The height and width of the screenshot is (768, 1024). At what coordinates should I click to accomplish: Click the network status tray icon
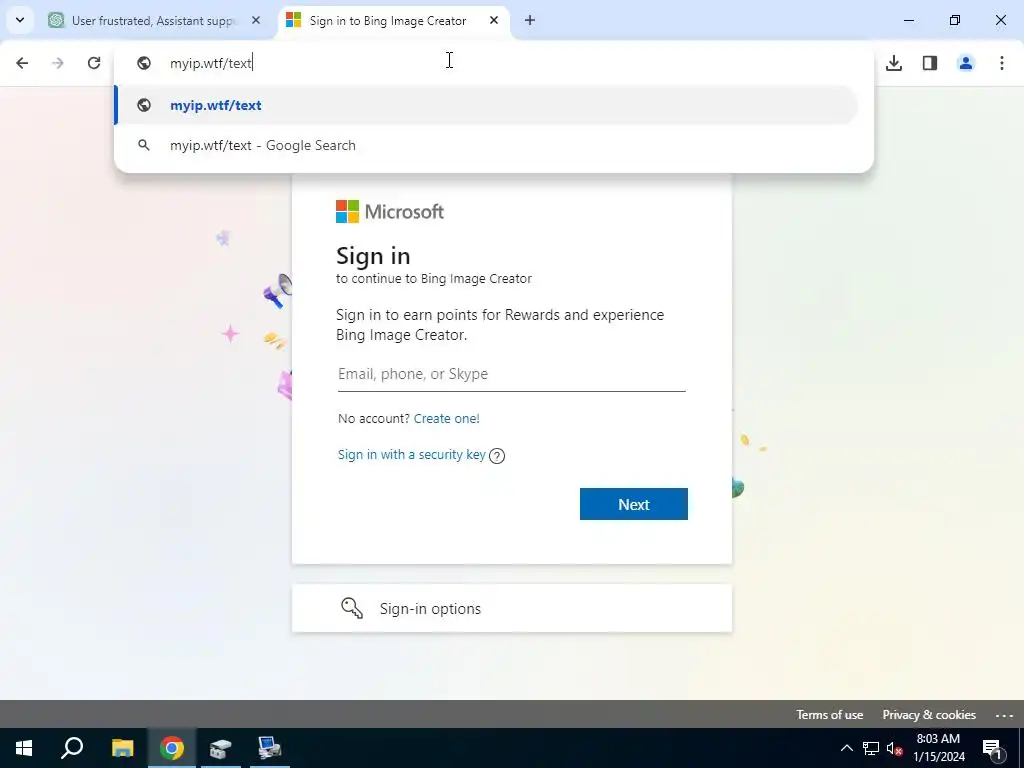pyautogui.click(x=871, y=748)
